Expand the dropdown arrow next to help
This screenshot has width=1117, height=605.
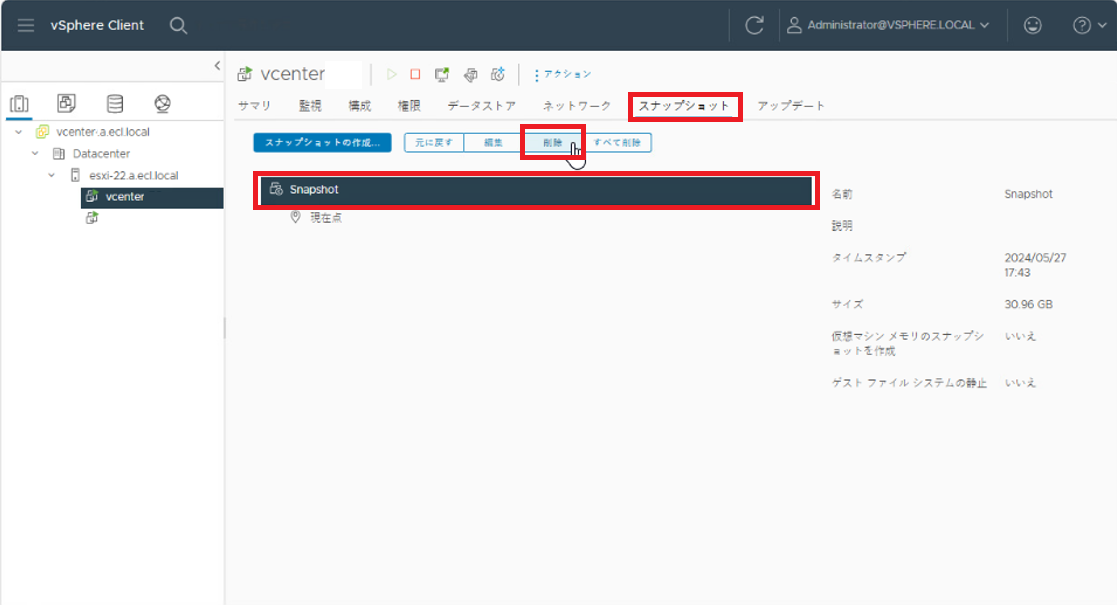pyautogui.click(x=1102, y=26)
